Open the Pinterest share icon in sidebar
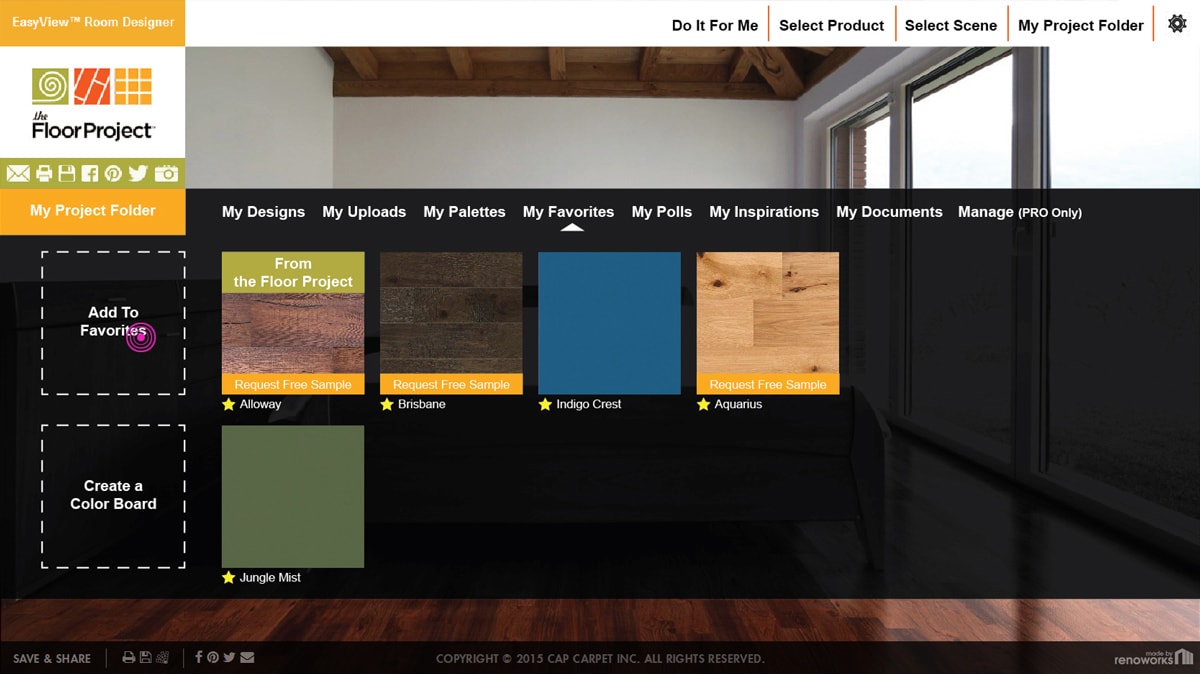The width and height of the screenshot is (1200, 674). click(x=114, y=173)
